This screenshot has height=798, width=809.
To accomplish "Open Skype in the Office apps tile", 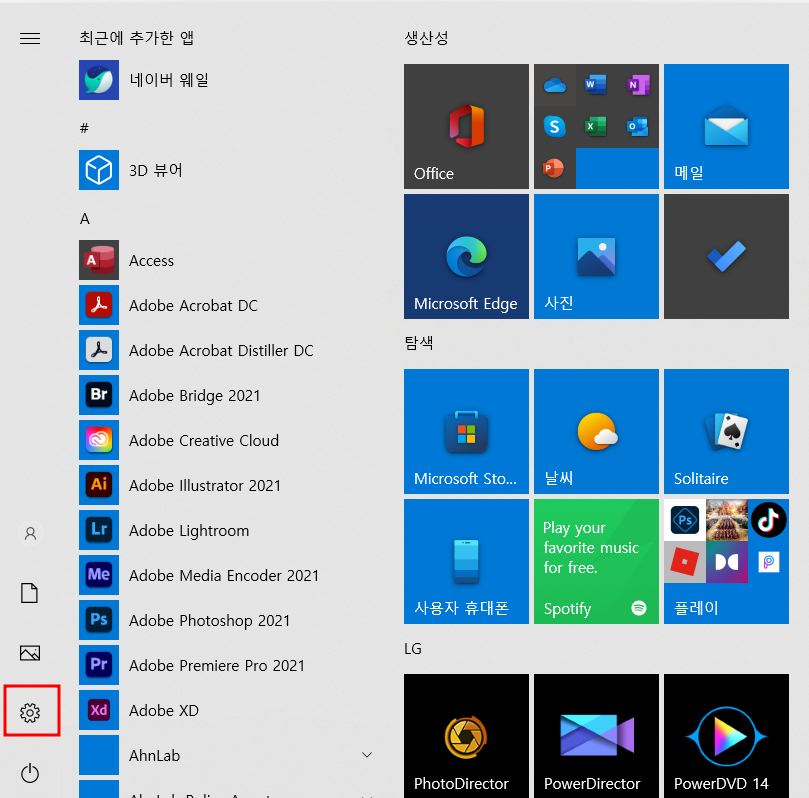I will (555, 126).
